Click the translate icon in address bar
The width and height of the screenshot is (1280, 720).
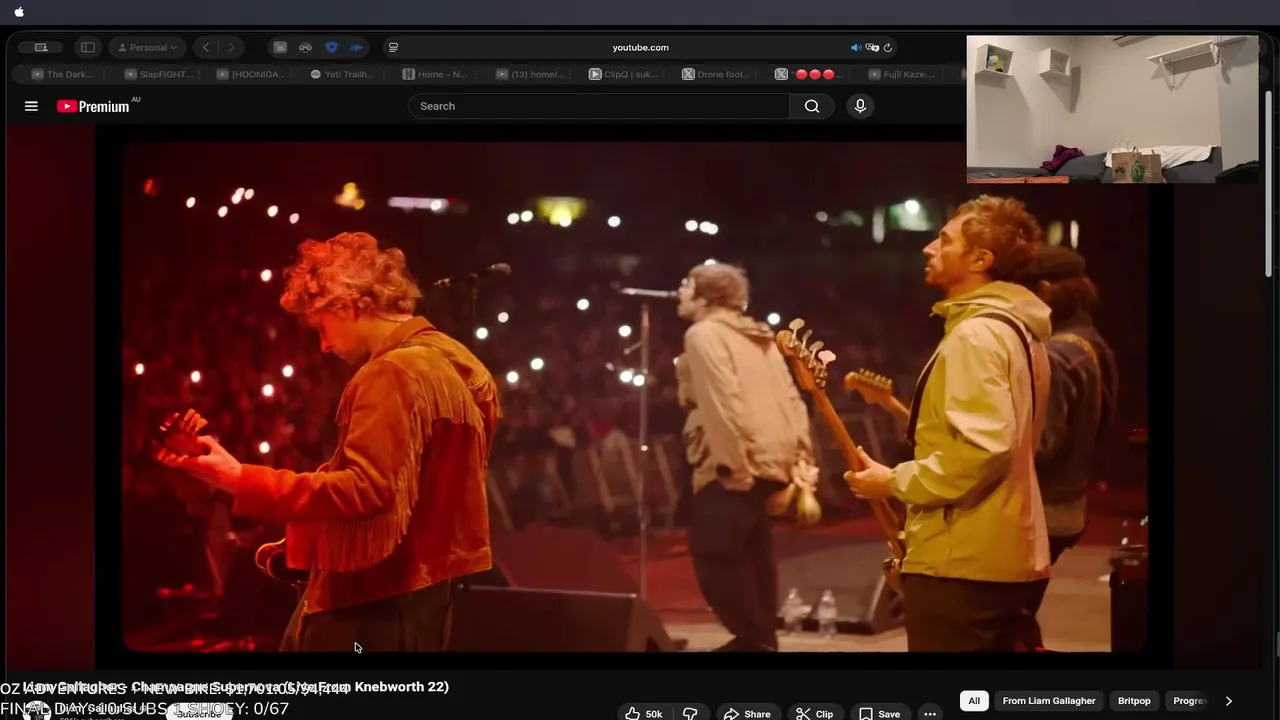coord(872,47)
